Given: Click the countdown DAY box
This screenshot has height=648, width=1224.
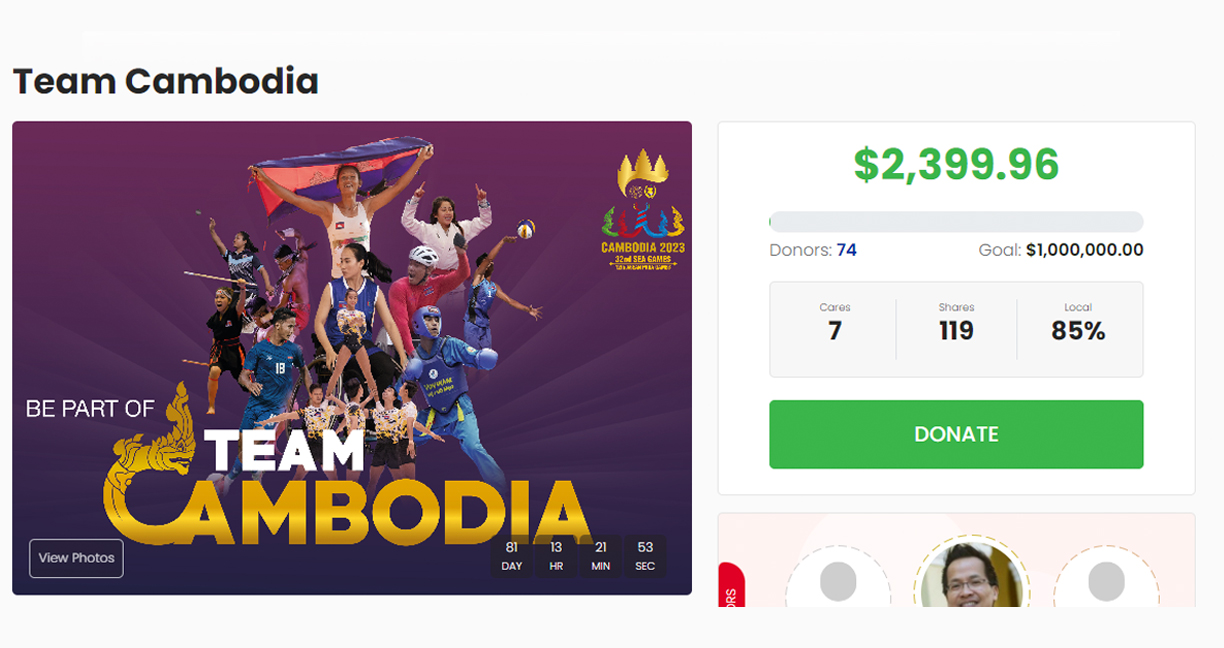Looking at the screenshot, I should (x=512, y=556).
